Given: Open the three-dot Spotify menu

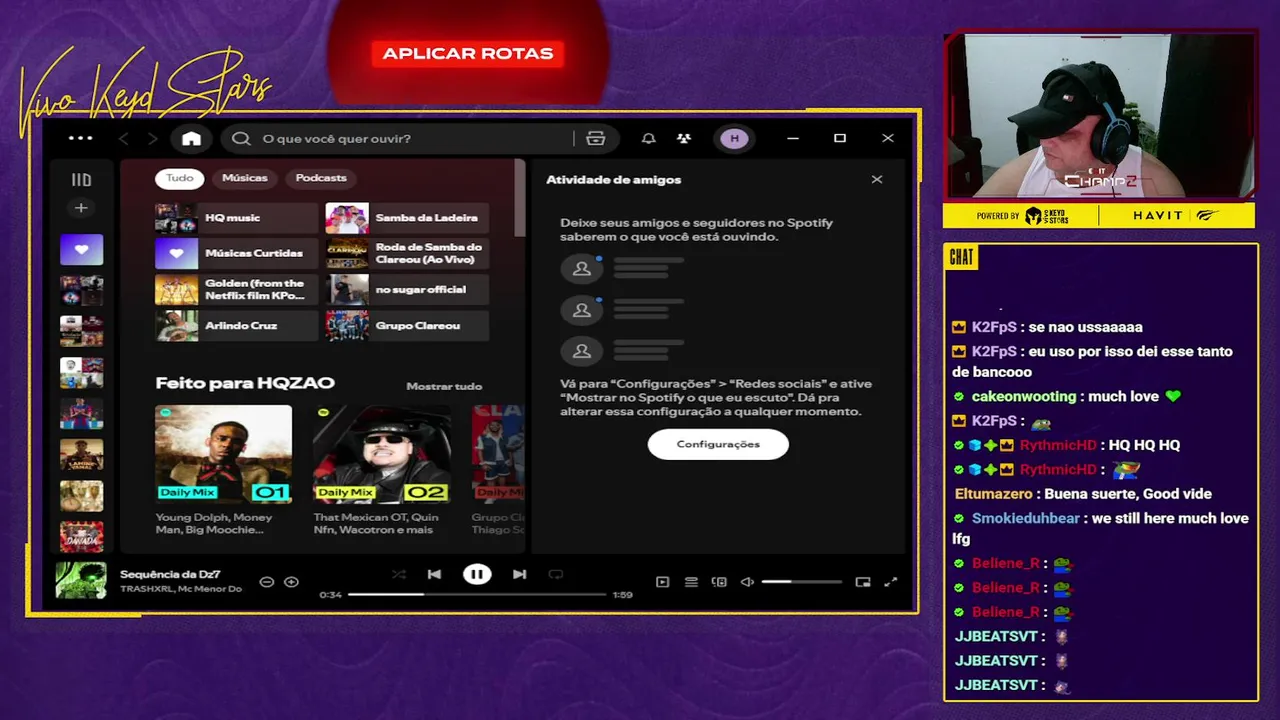Looking at the screenshot, I should (x=81, y=138).
